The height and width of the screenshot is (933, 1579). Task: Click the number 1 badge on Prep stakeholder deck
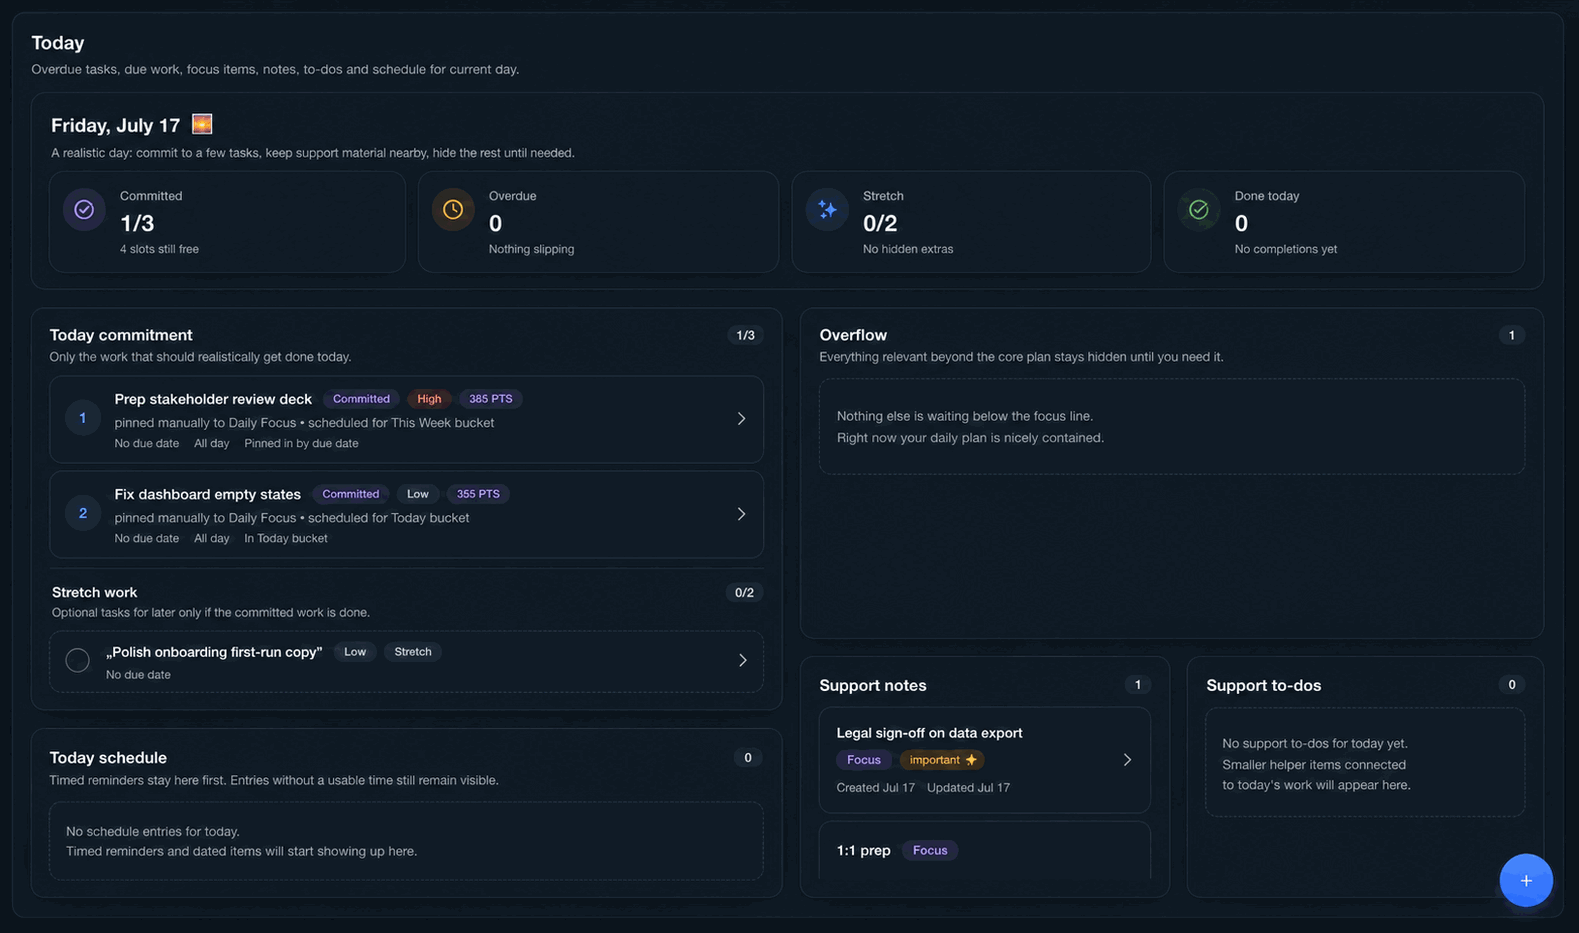click(x=83, y=418)
